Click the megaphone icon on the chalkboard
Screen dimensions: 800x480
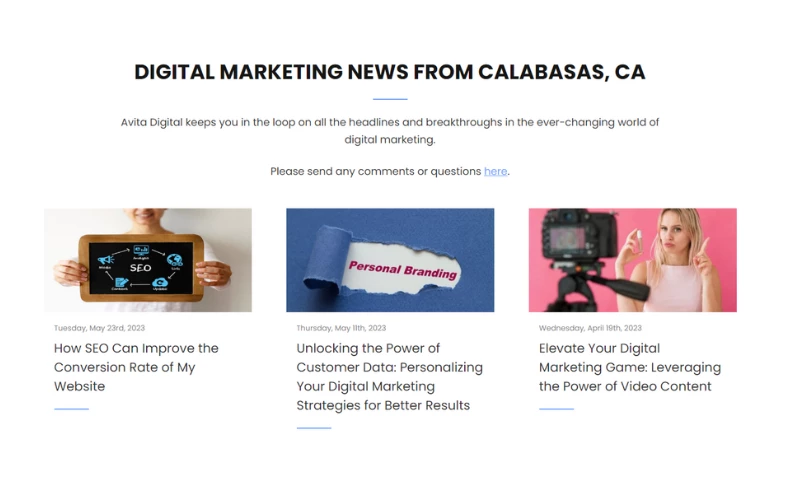106,259
